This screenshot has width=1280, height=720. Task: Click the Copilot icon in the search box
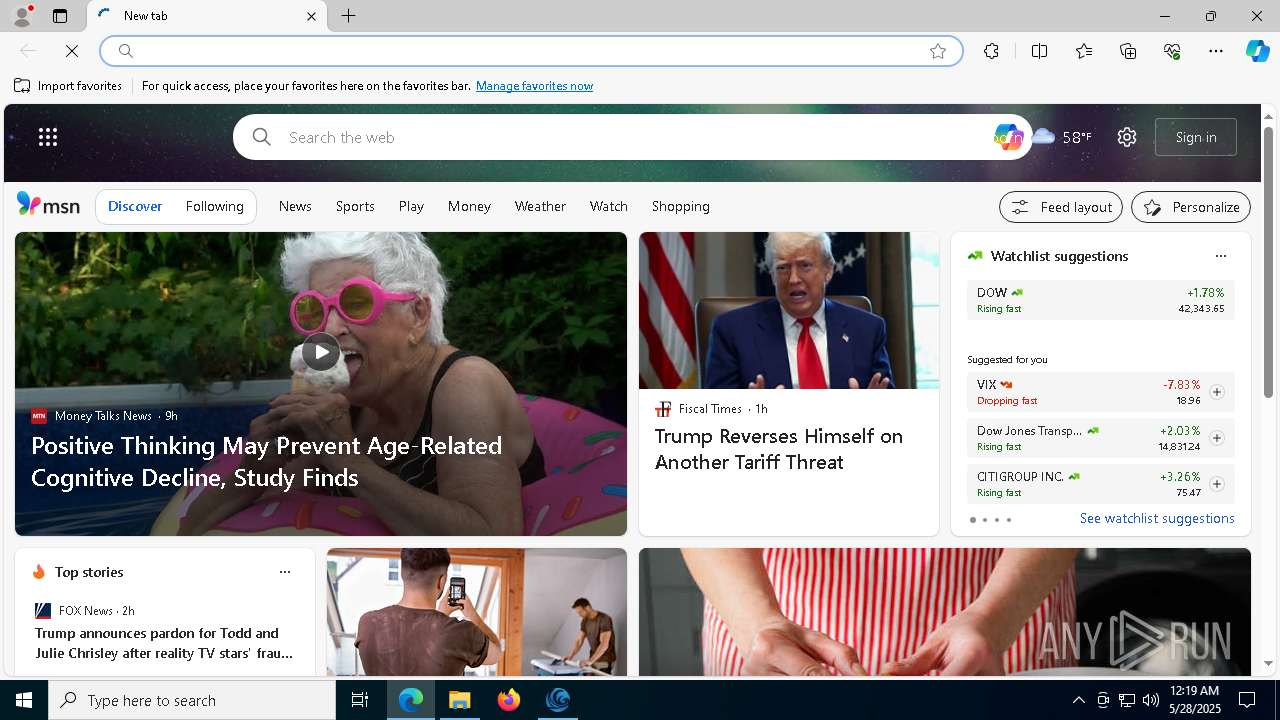[x=1008, y=137]
